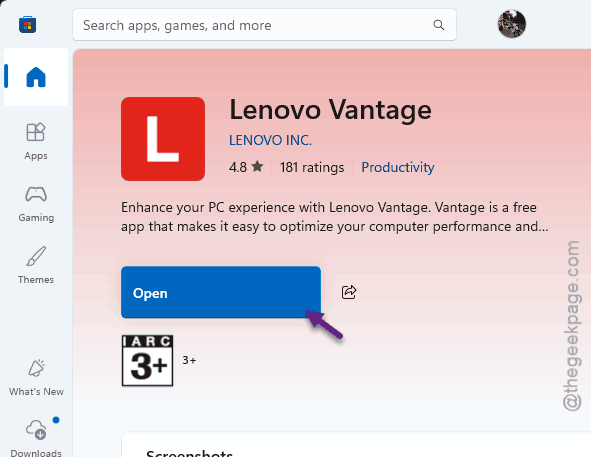The height and width of the screenshot is (457, 591).
Task: Click the Microsoft Store logo icon
Action: pyautogui.click(x=28, y=25)
